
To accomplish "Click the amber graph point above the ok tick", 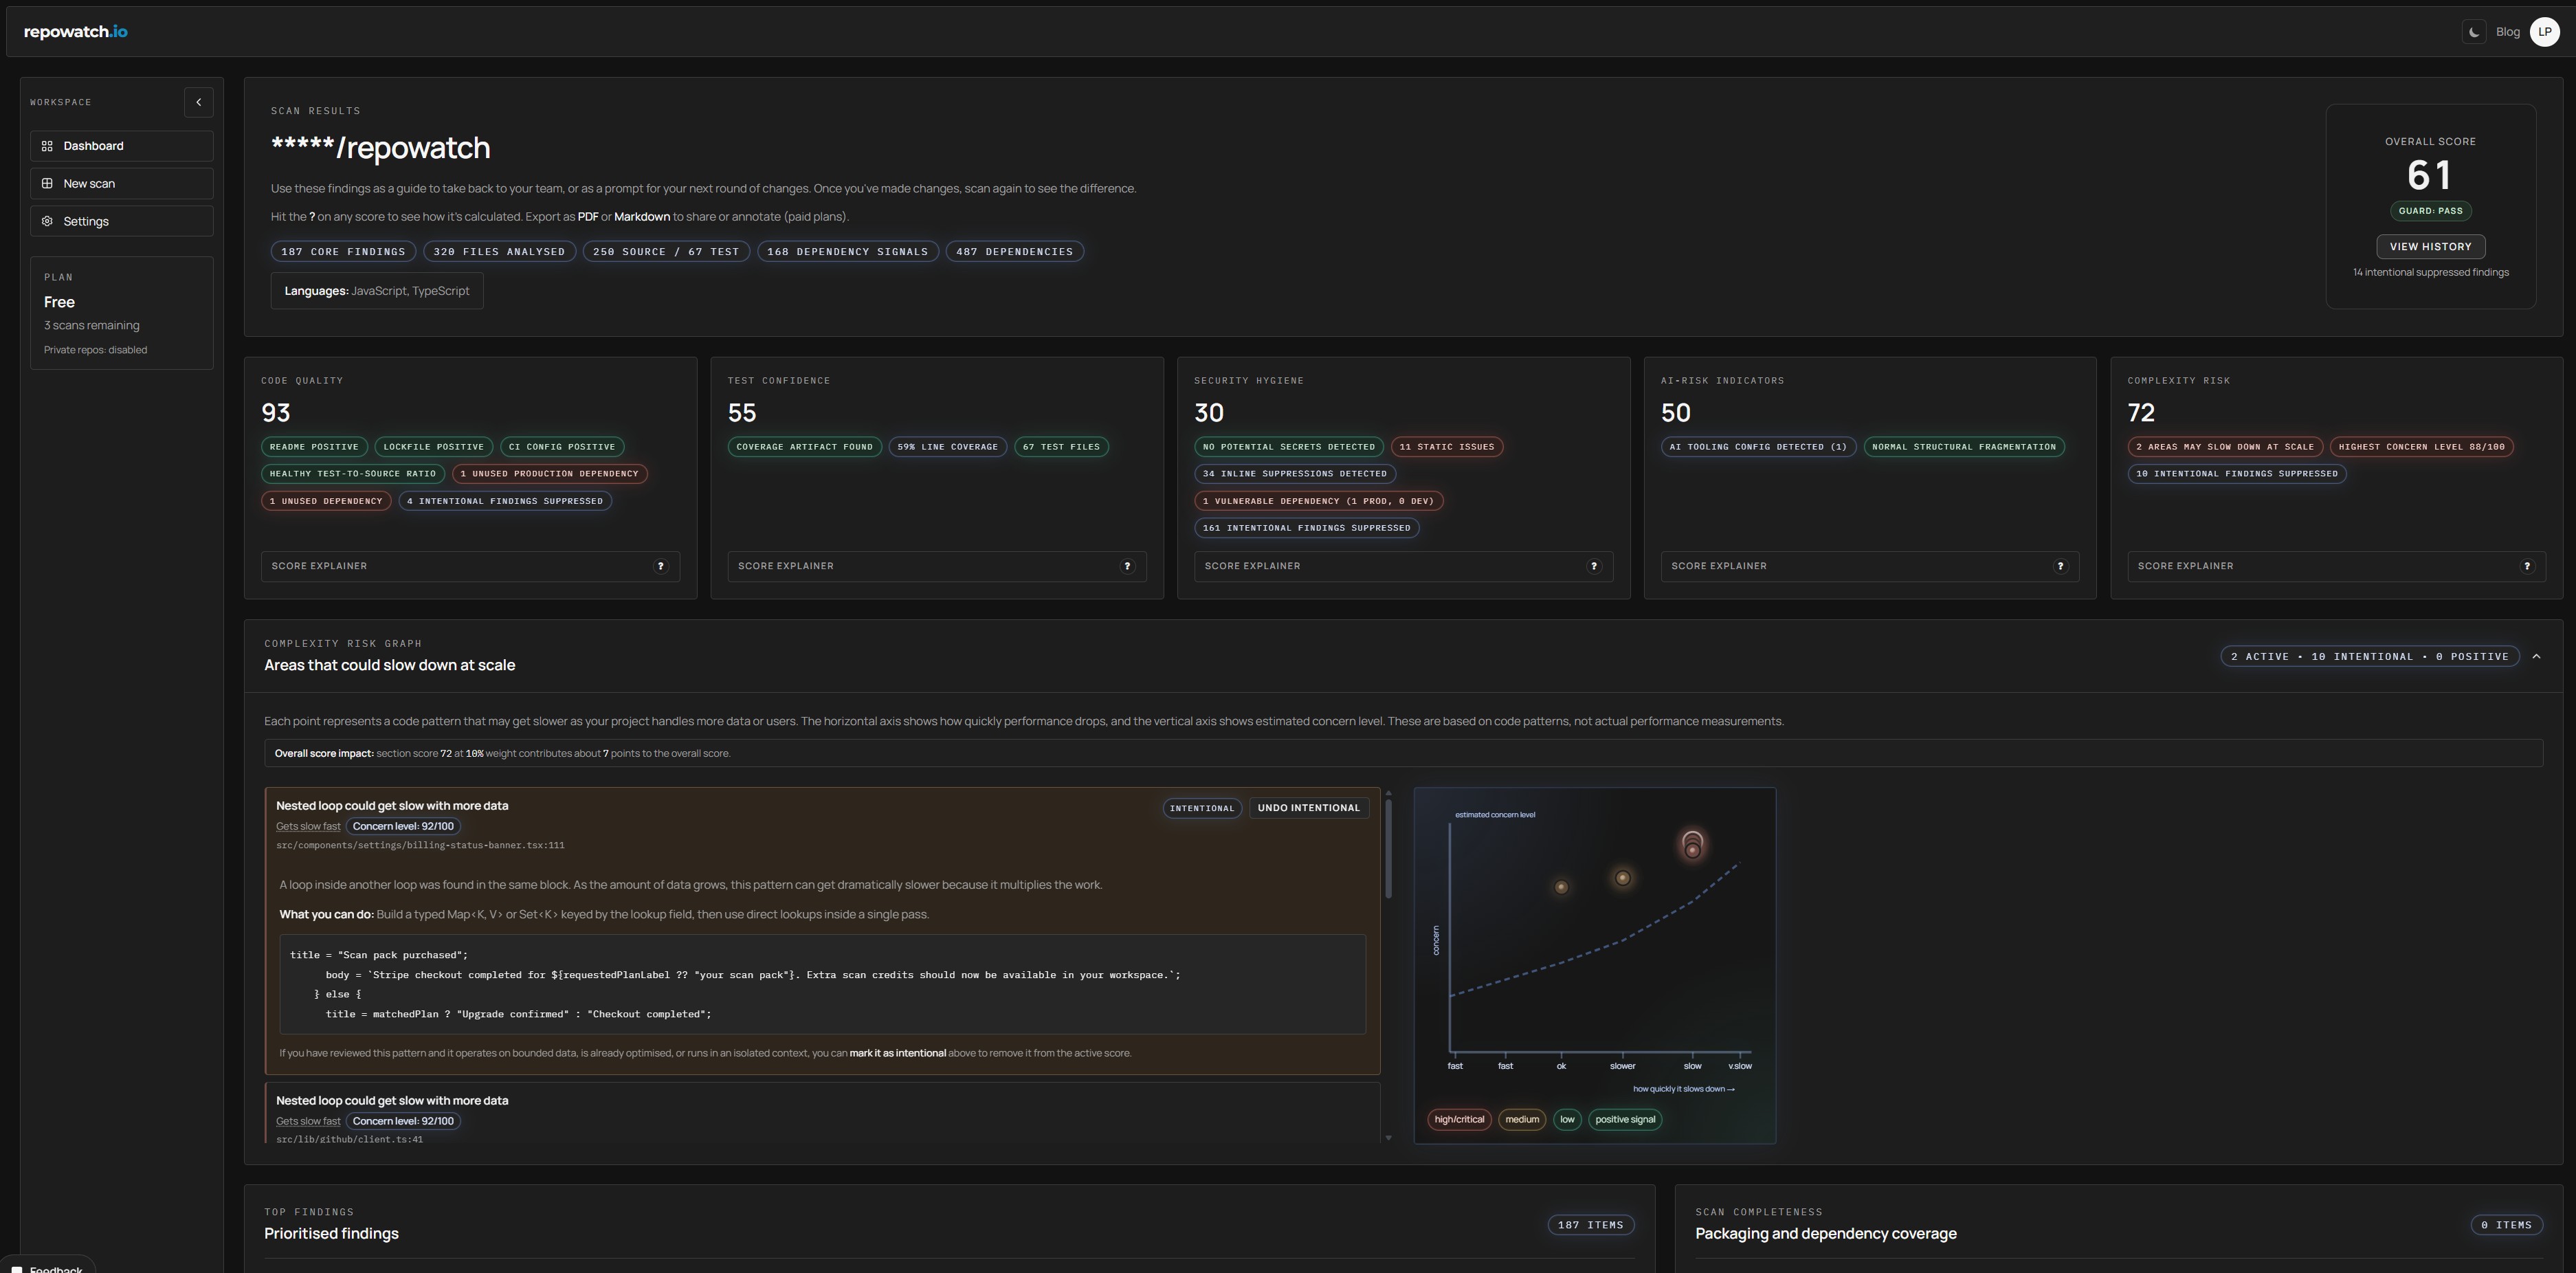I will click(1561, 887).
